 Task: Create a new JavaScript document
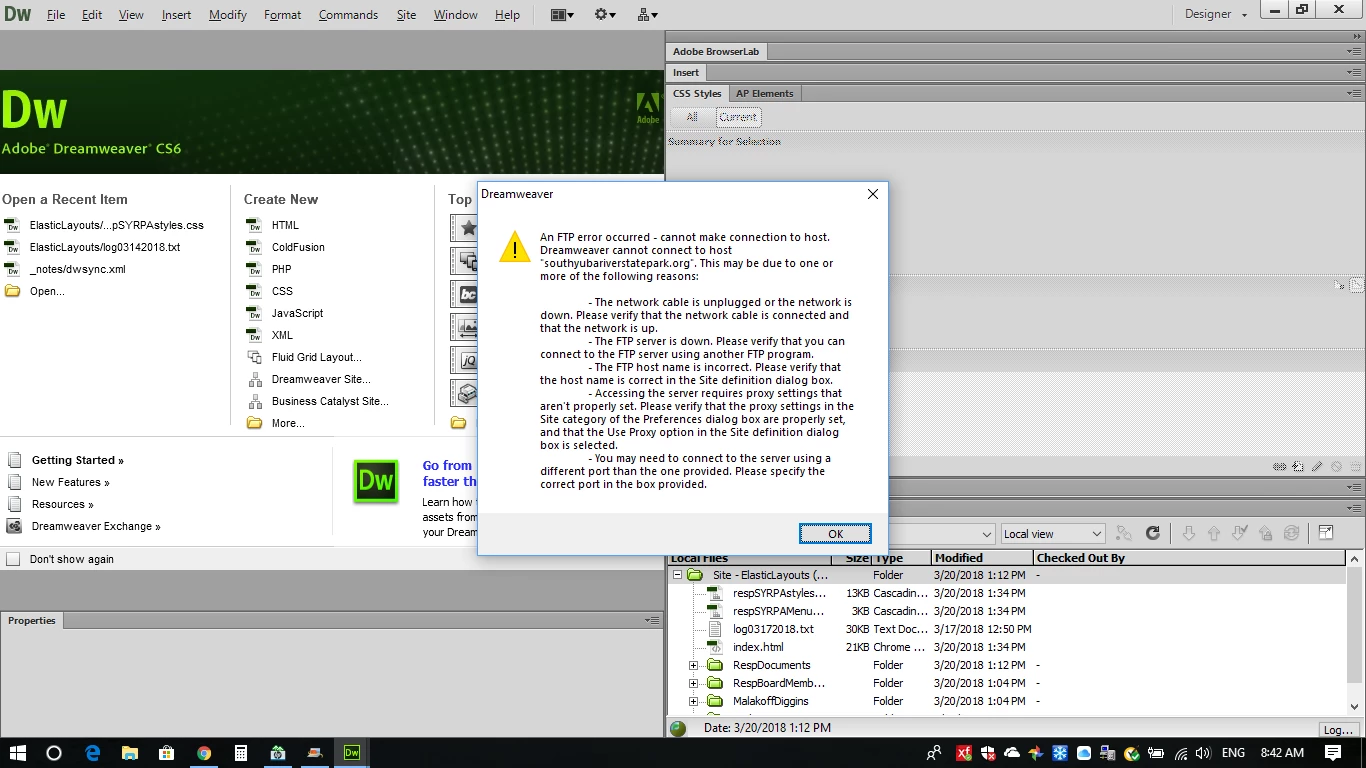297,313
